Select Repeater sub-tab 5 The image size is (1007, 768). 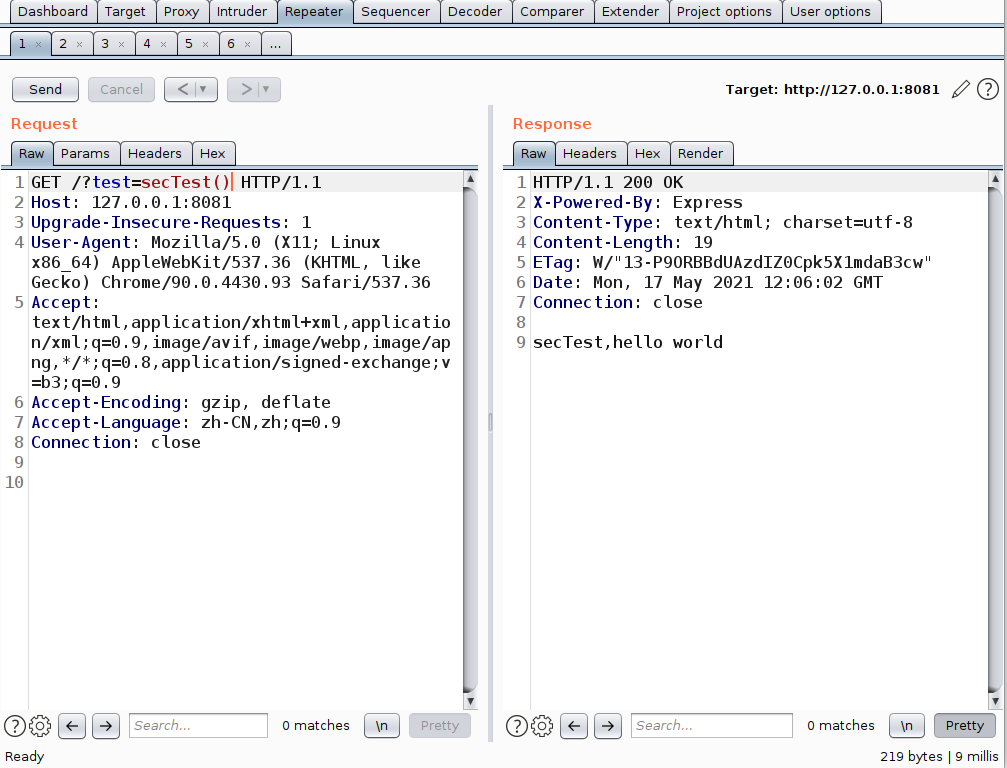189,44
